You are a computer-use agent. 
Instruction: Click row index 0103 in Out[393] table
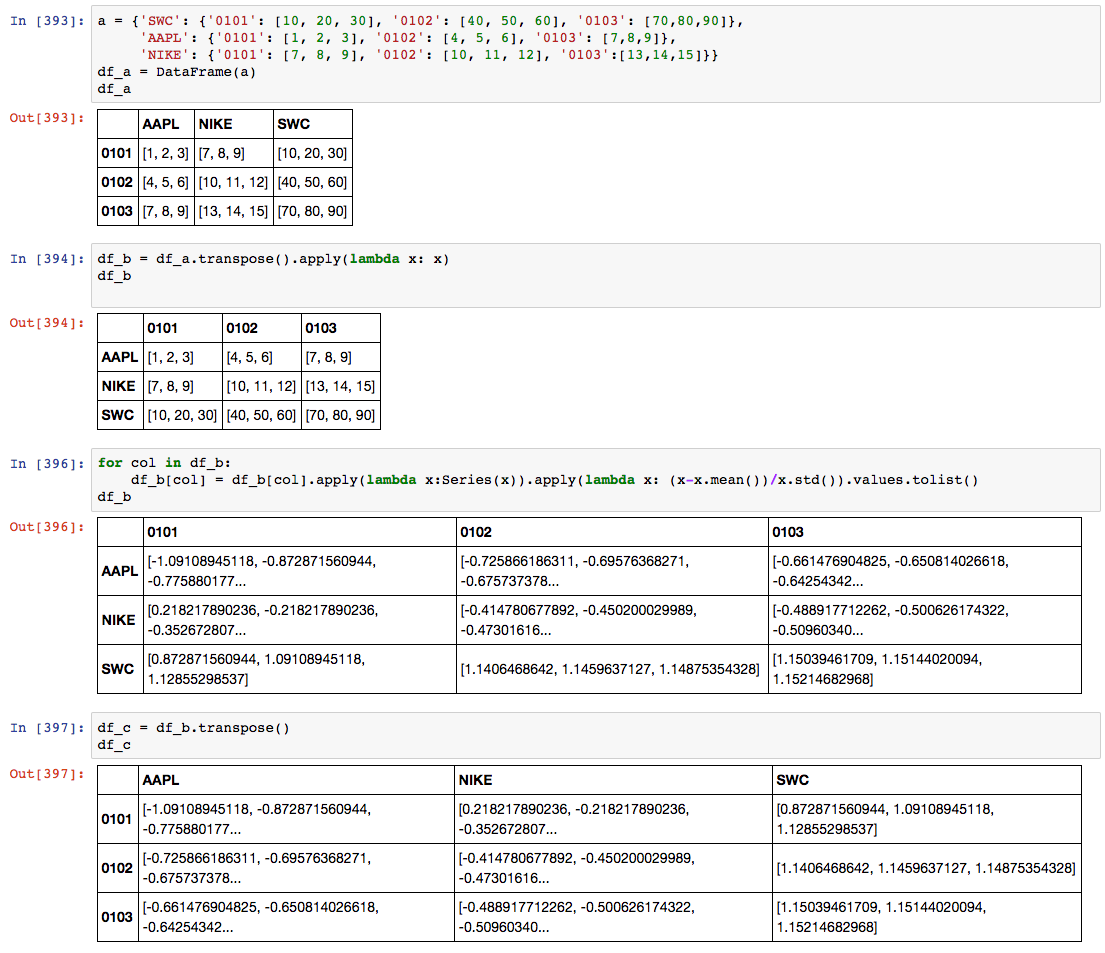[117, 211]
